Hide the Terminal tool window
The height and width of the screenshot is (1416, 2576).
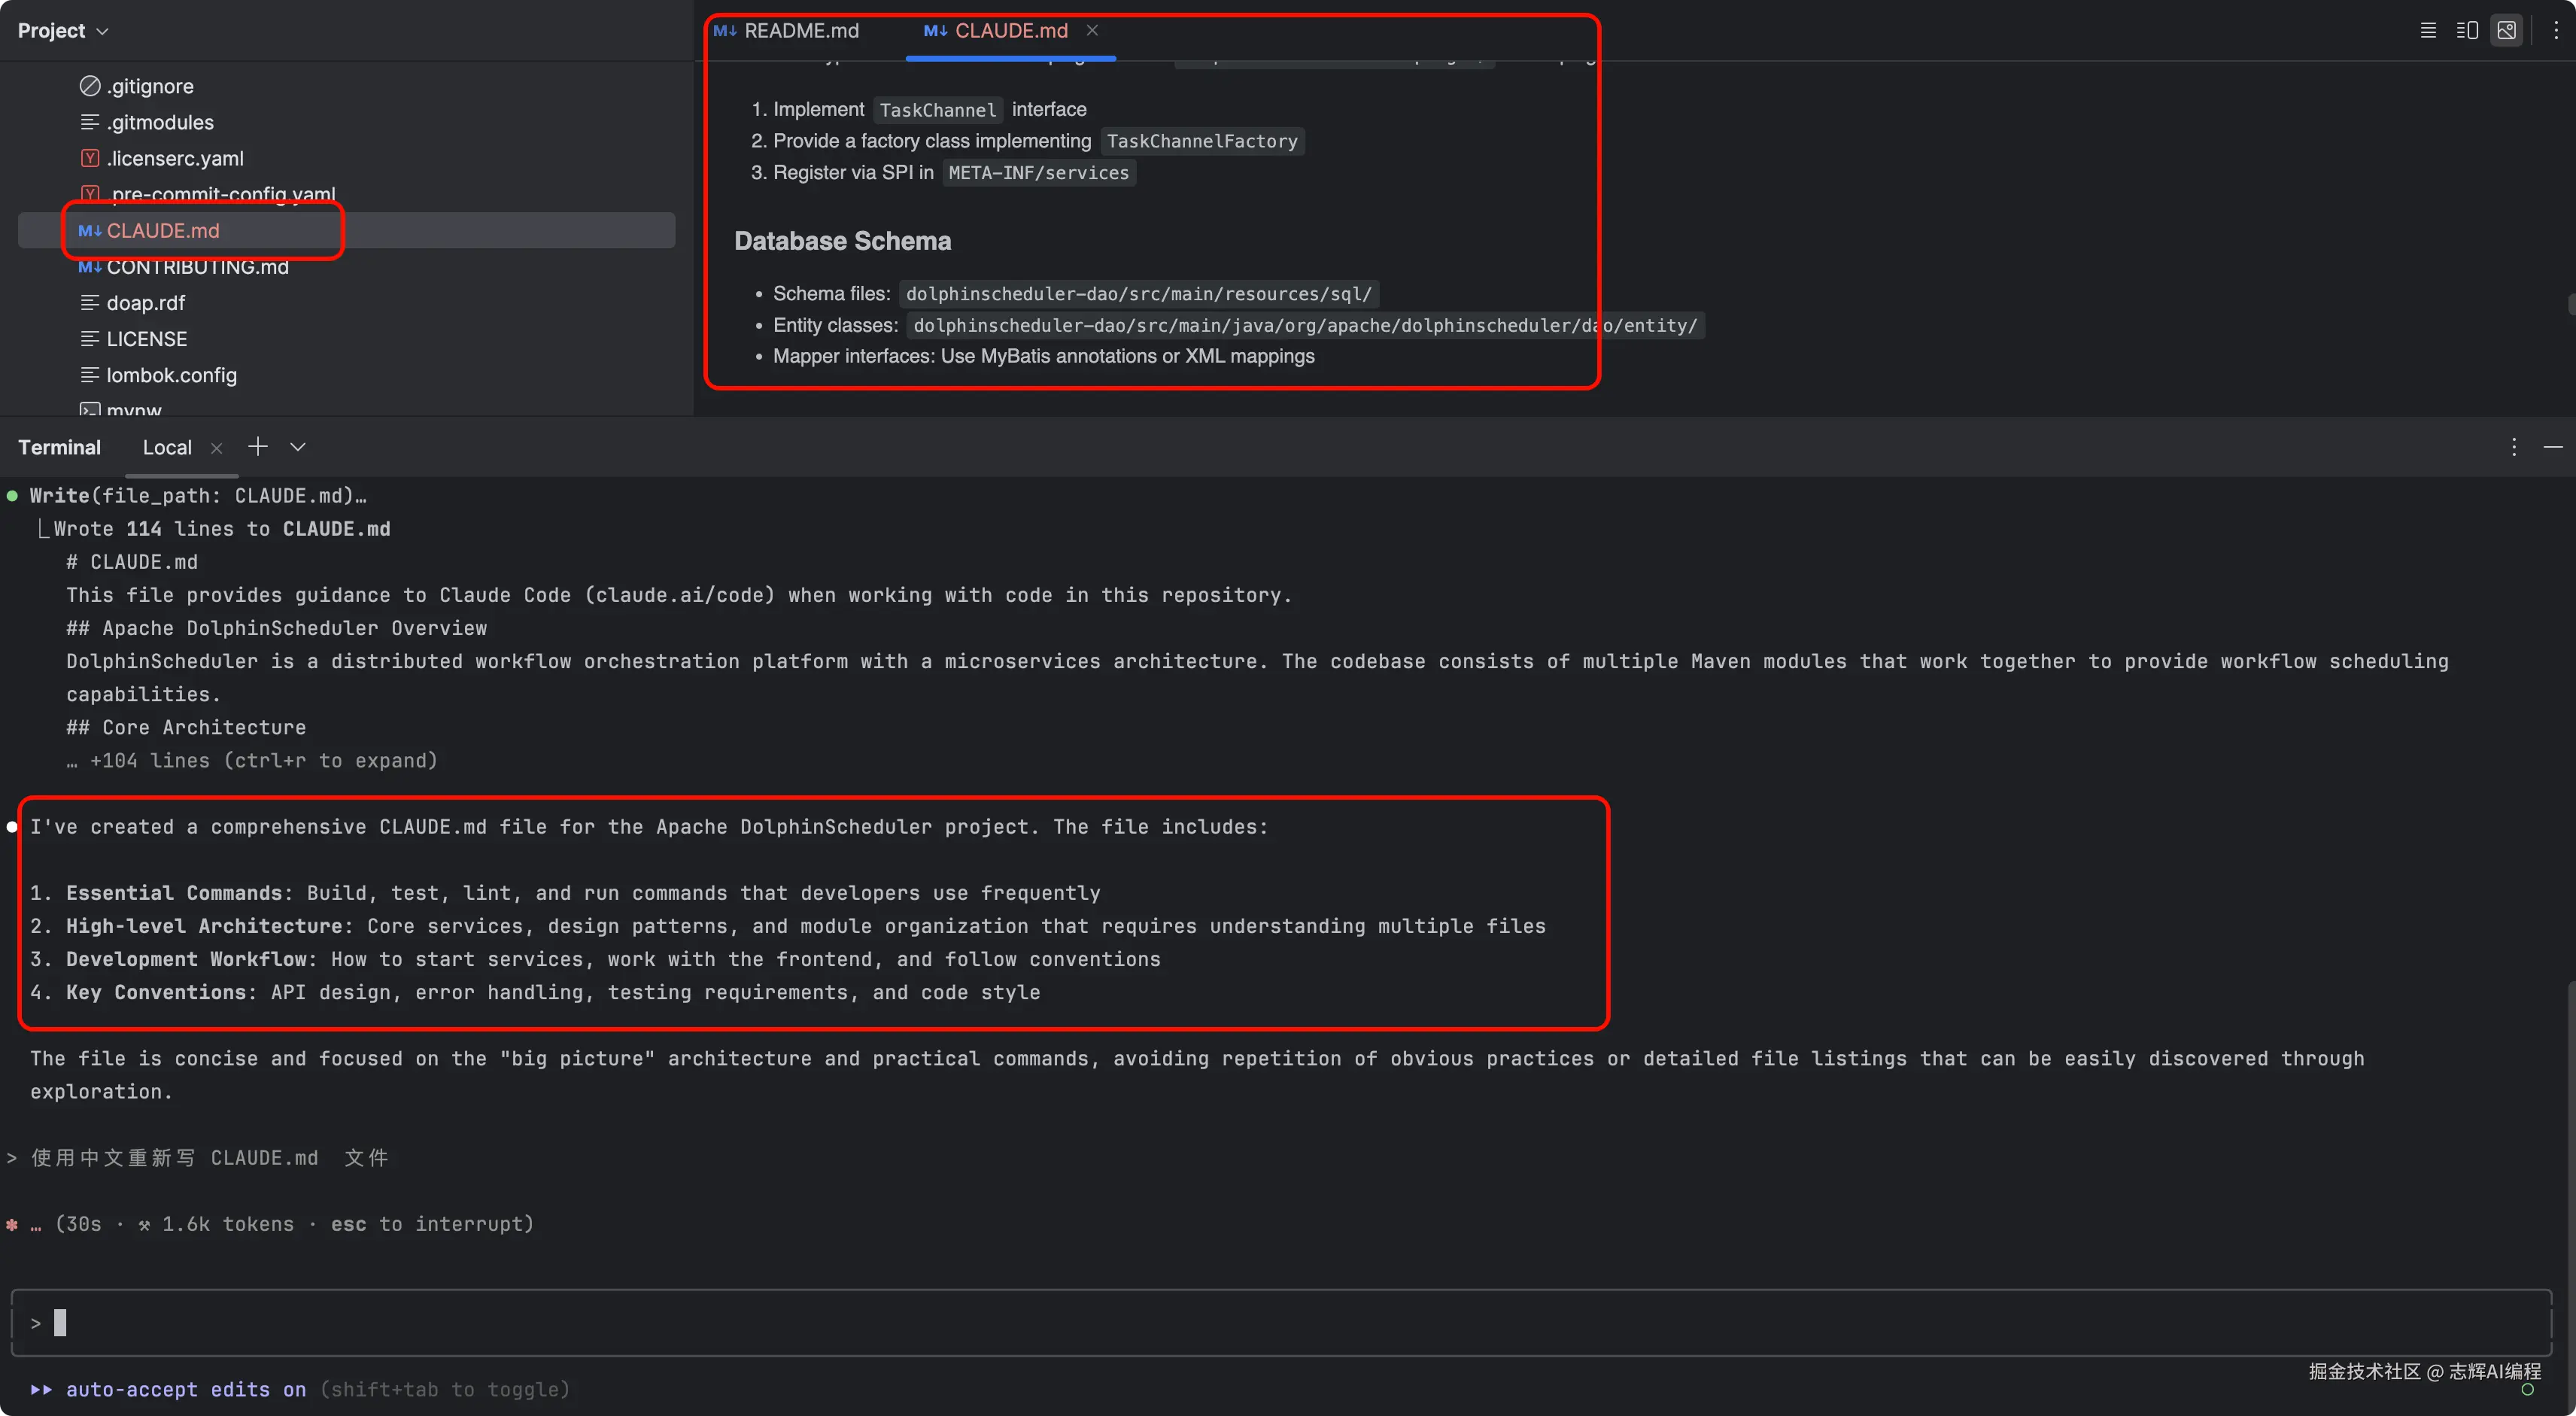click(2553, 447)
